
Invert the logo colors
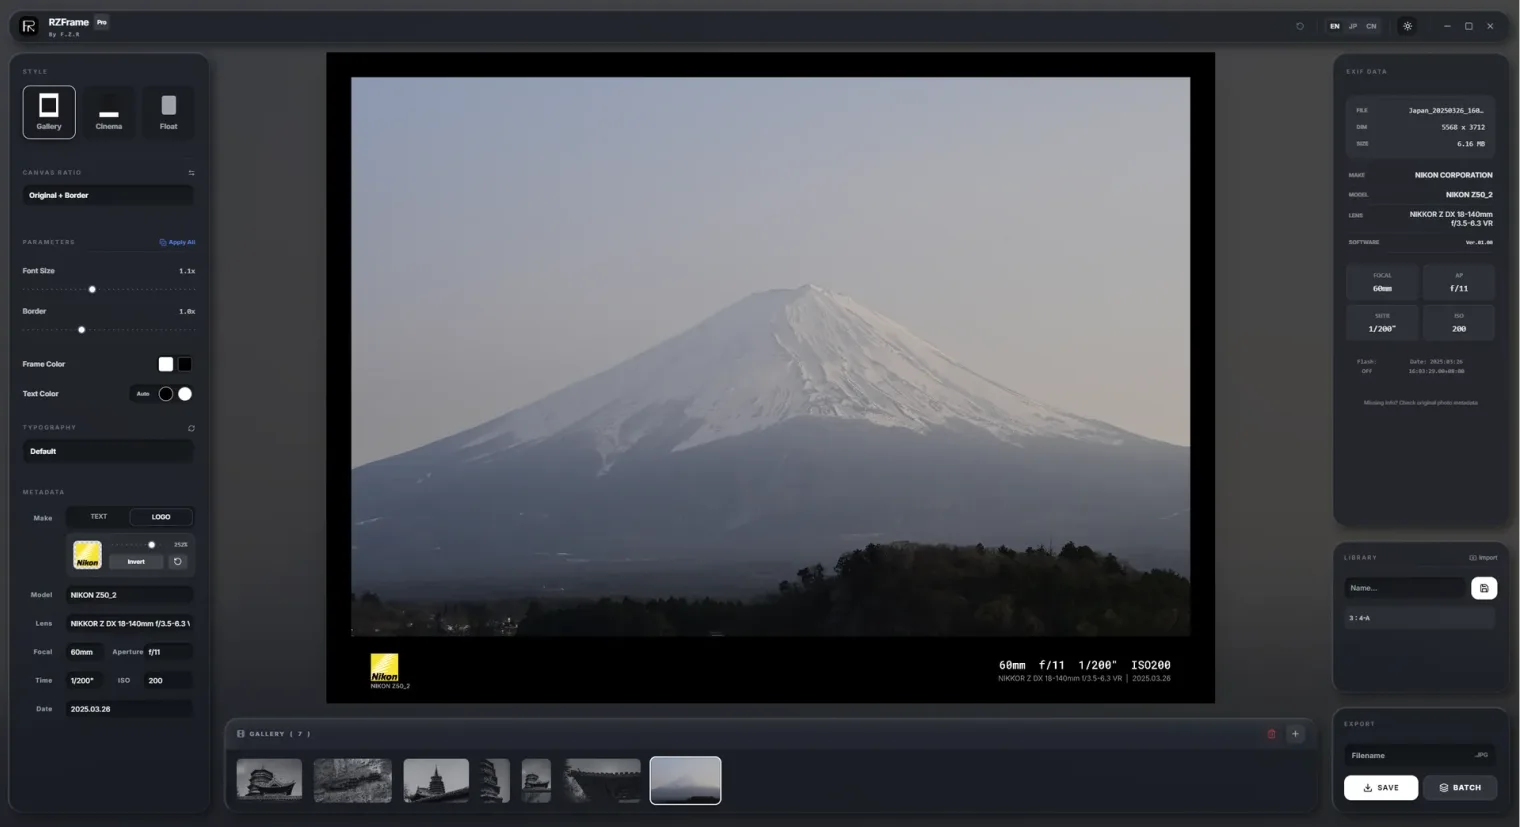point(136,562)
